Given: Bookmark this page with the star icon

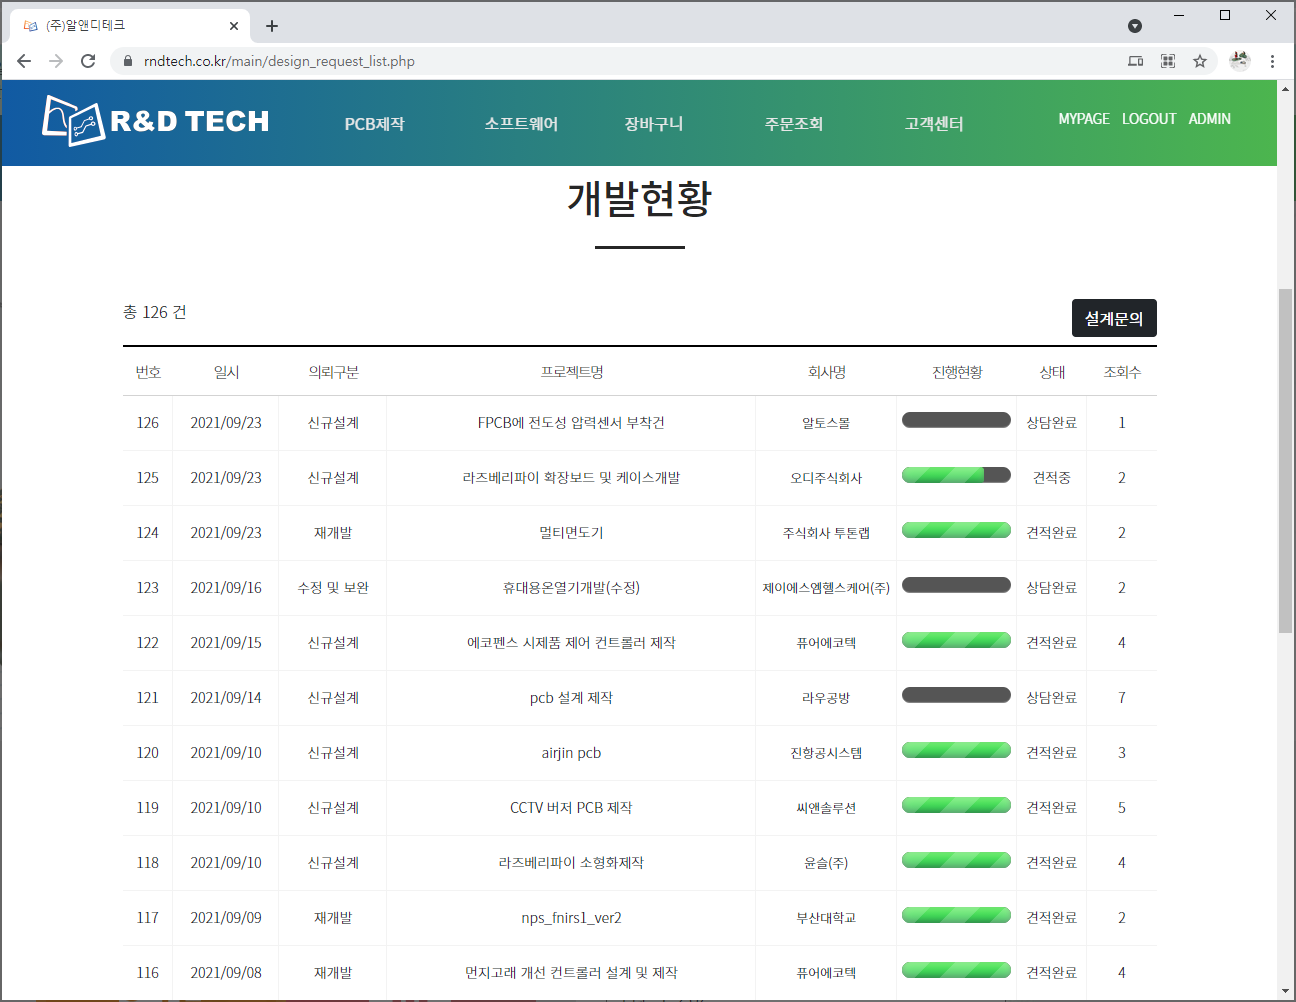Looking at the screenshot, I should click(1200, 61).
